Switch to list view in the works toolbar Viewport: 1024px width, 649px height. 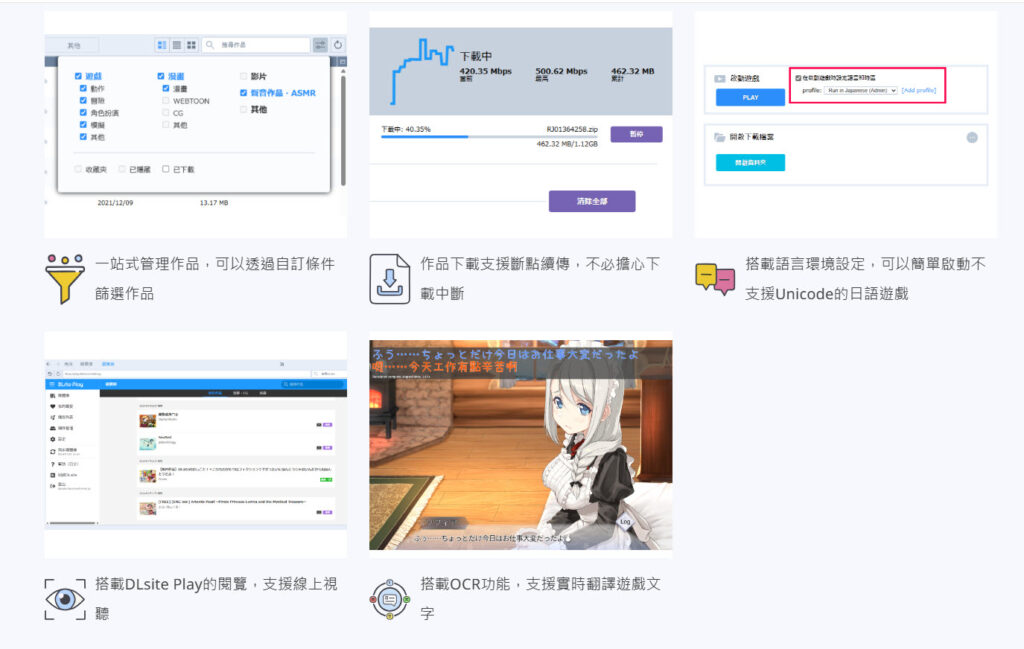(176, 45)
